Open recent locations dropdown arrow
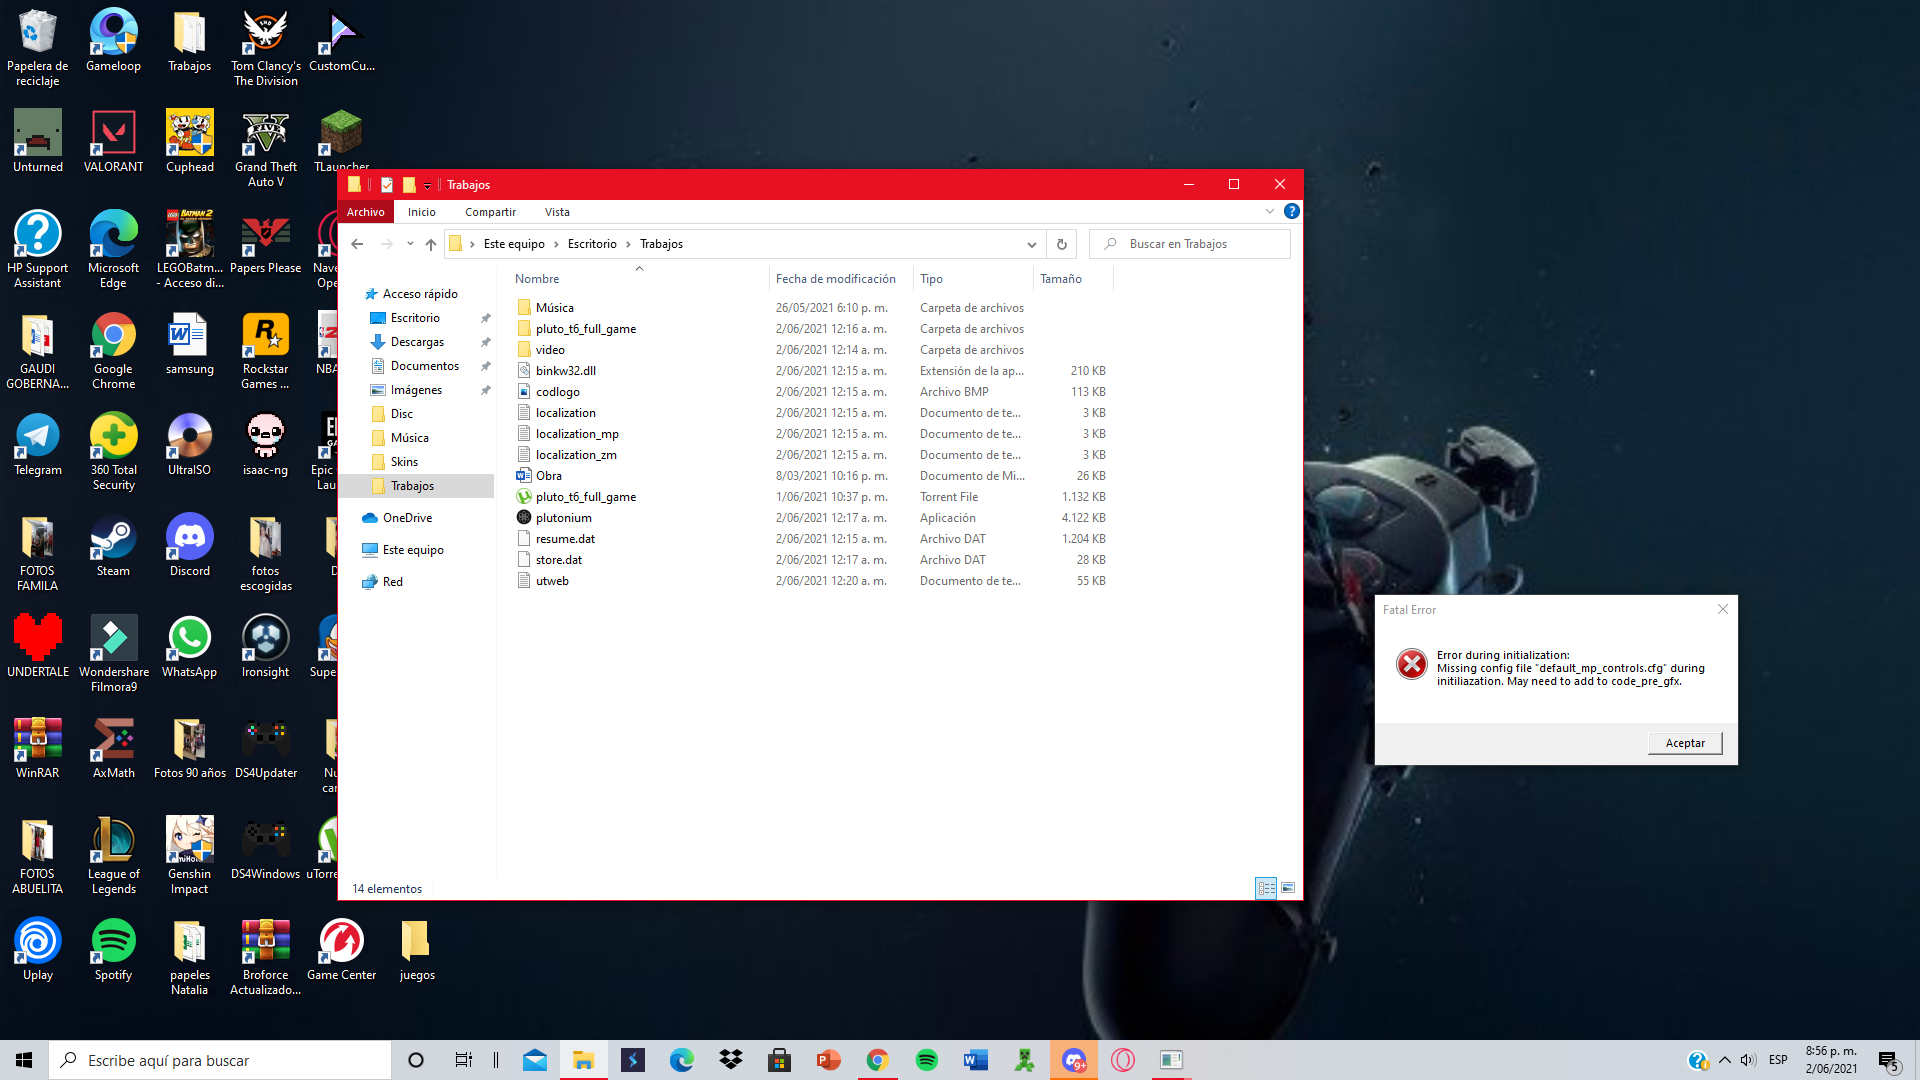 410,244
